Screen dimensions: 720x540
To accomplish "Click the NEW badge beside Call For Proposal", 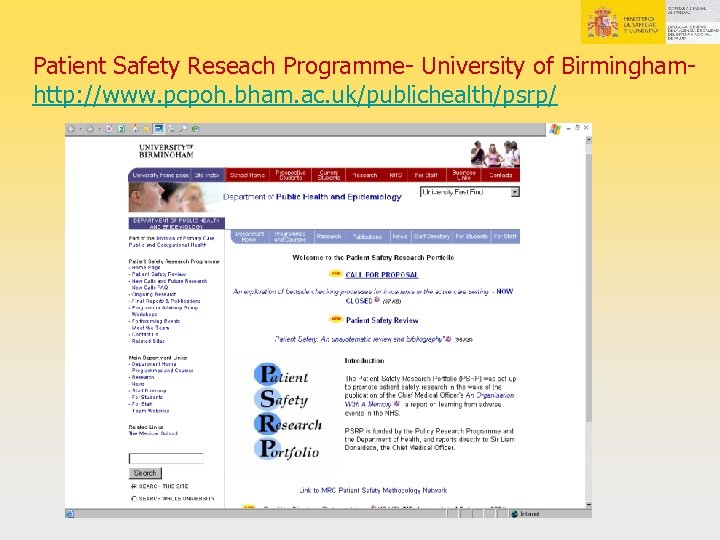I will click(336, 274).
